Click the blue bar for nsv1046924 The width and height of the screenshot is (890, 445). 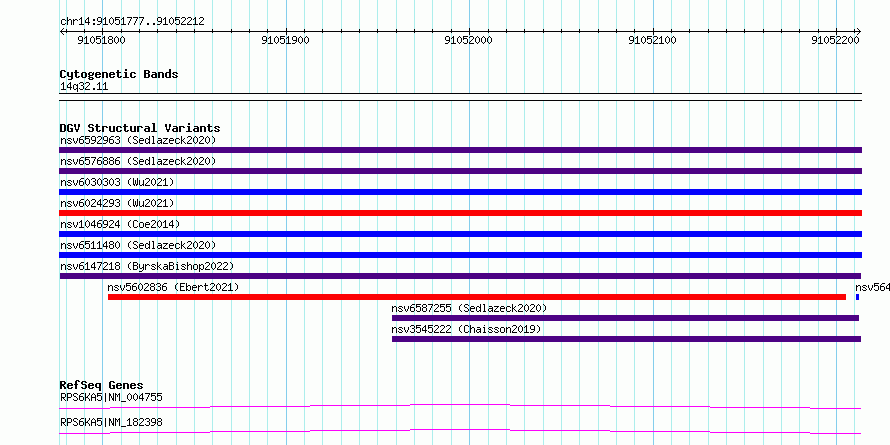[460, 234]
